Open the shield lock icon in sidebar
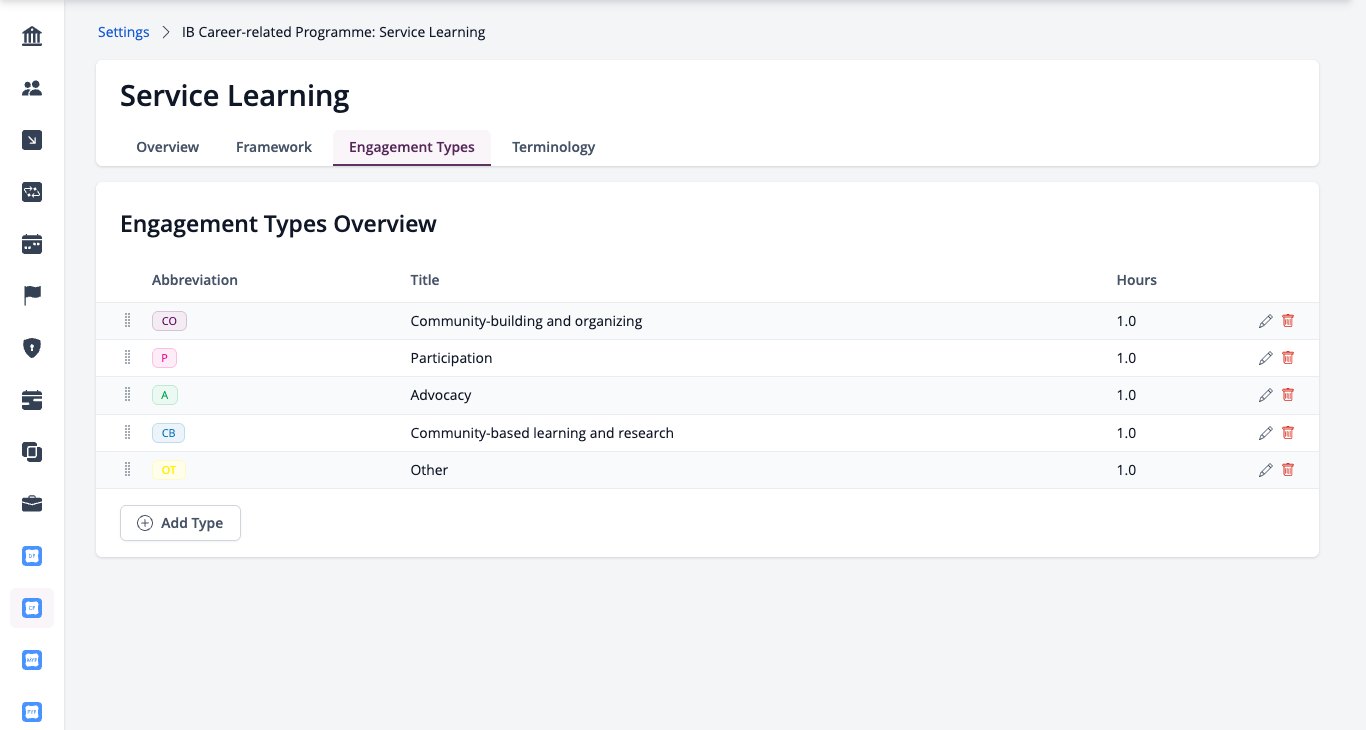This screenshot has width=1366, height=730. (x=32, y=348)
